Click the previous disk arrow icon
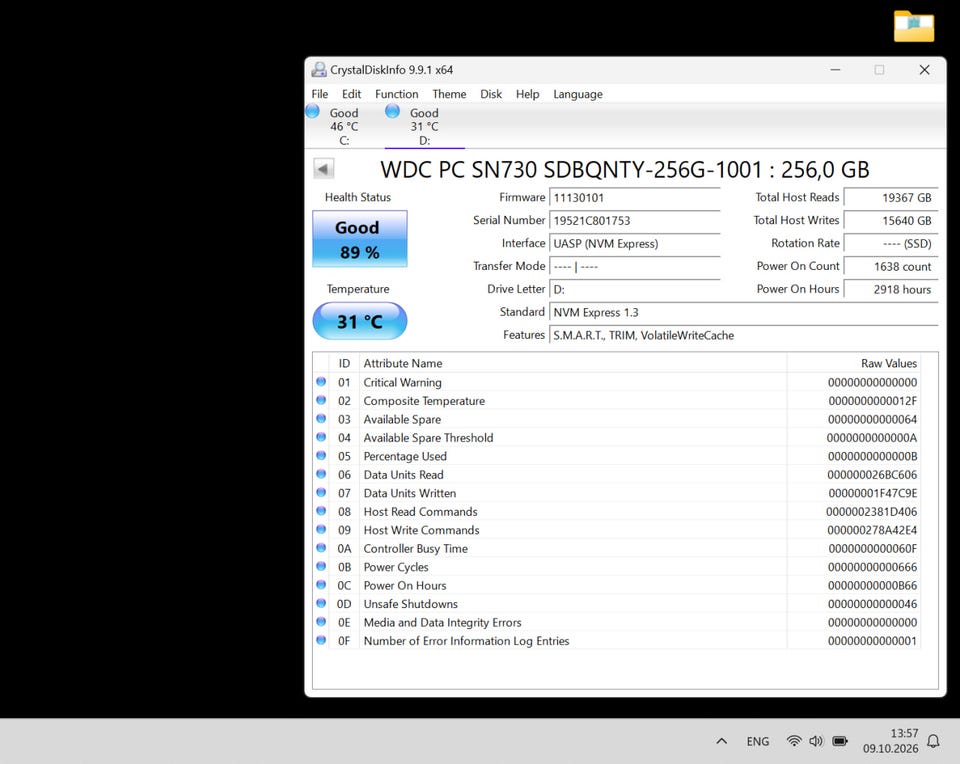Screen dimensions: 960x764 coord(323,168)
